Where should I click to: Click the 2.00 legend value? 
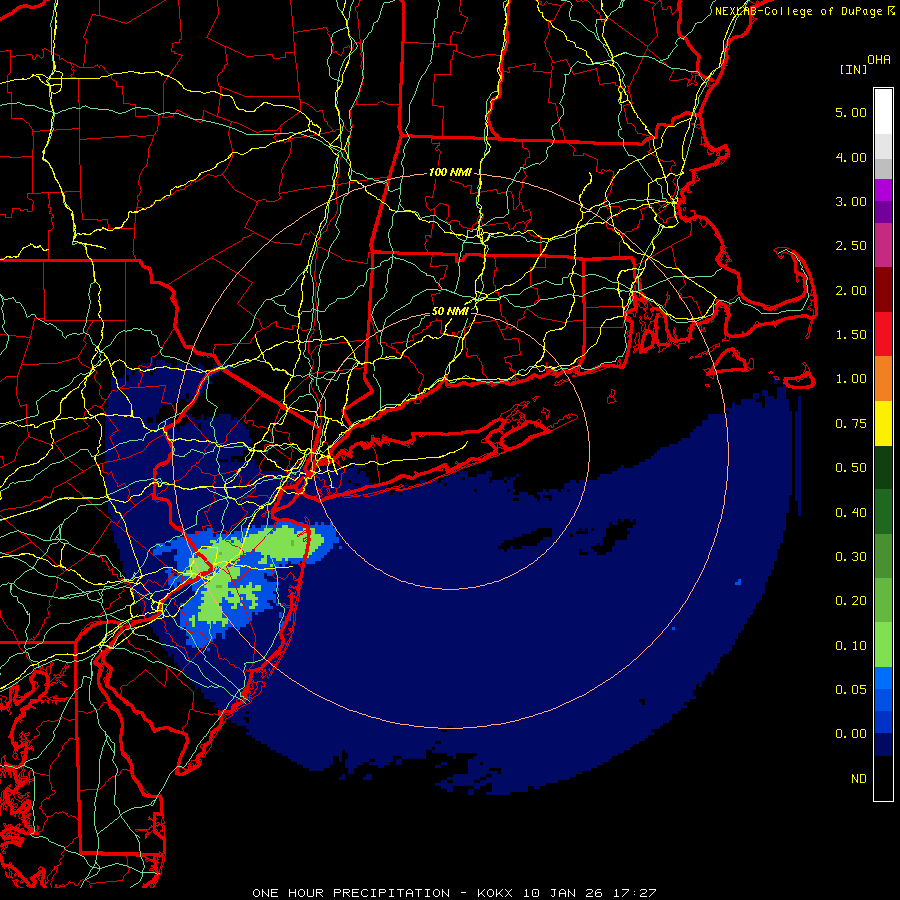(x=851, y=290)
